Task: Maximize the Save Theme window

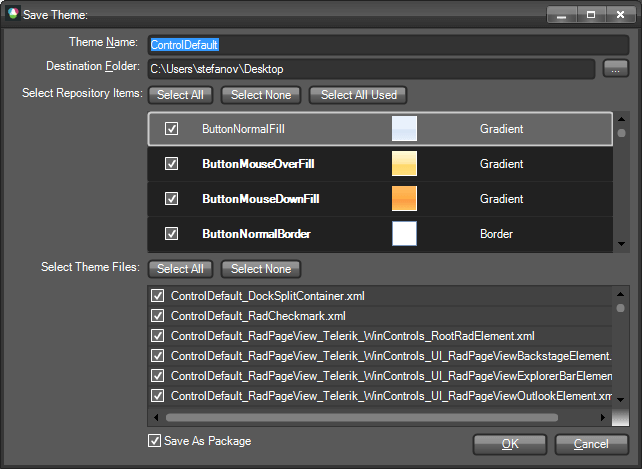Action: pos(591,15)
